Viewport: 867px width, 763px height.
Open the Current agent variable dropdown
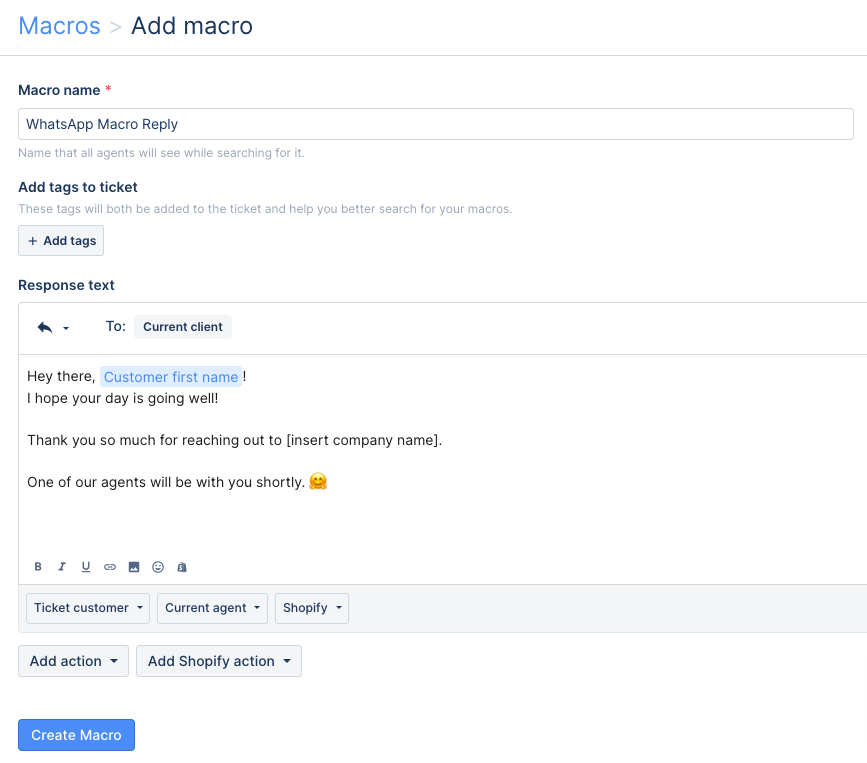click(x=212, y=608)
